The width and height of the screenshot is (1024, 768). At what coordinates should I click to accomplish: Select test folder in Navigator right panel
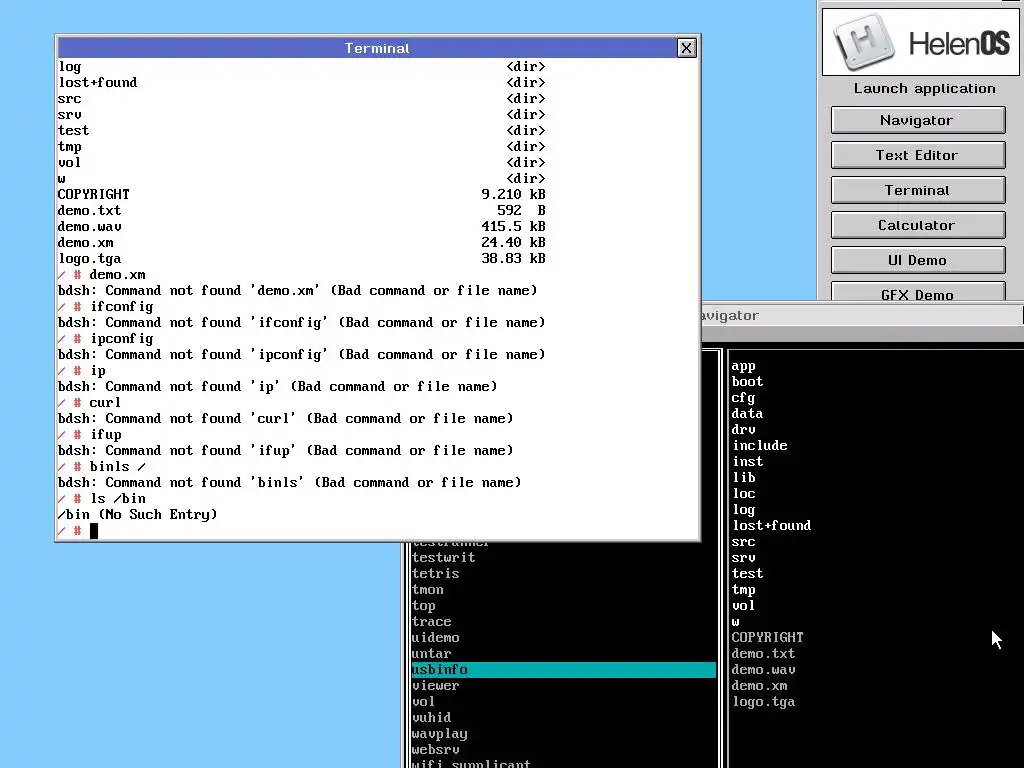[747, 573]
